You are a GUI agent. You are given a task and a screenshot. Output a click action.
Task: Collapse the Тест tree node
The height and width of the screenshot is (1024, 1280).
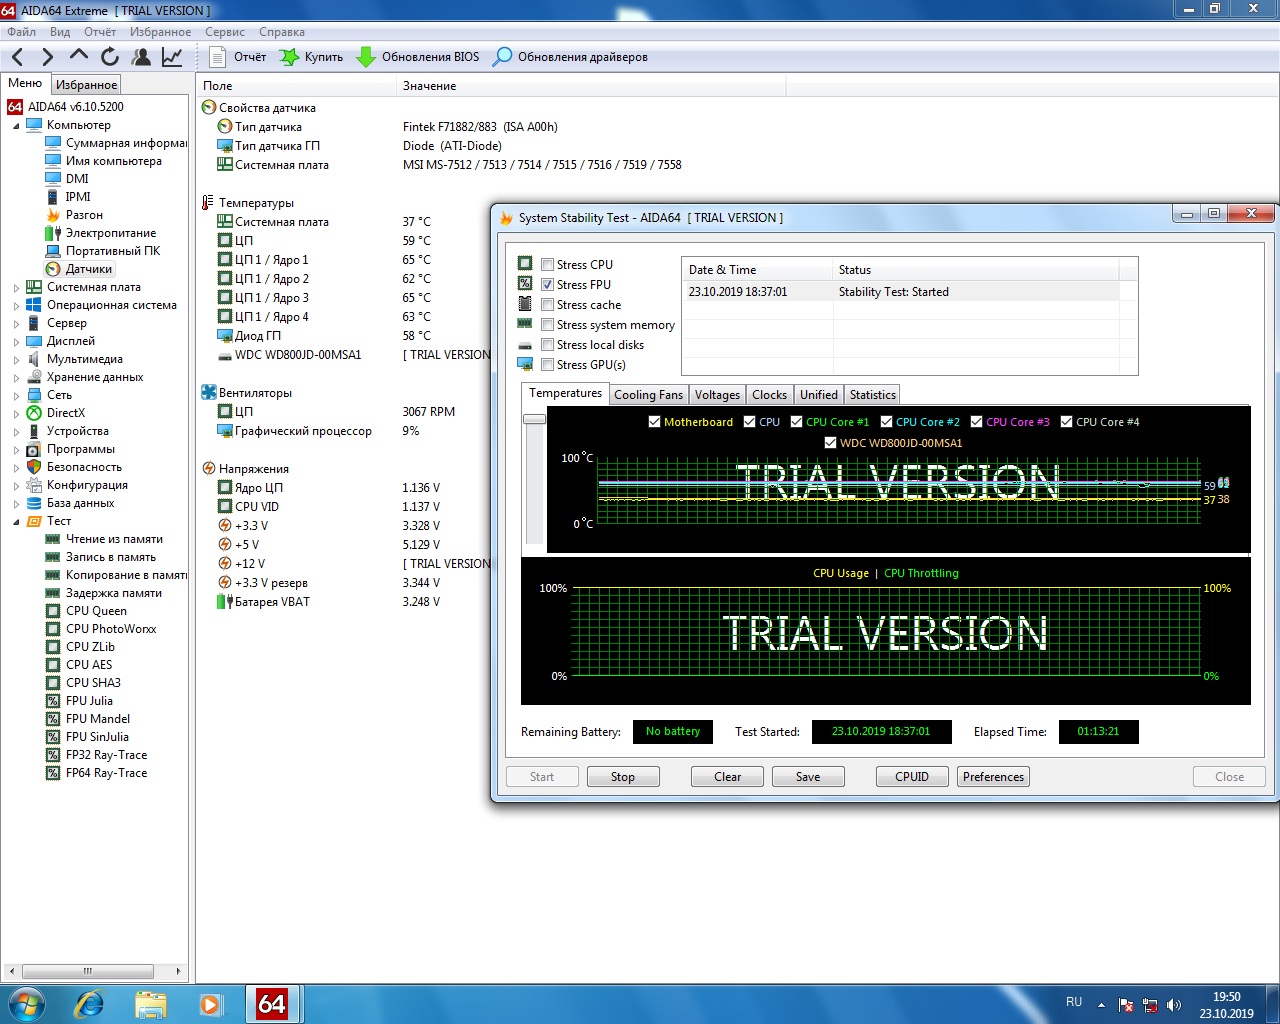(x=16, y=522)
